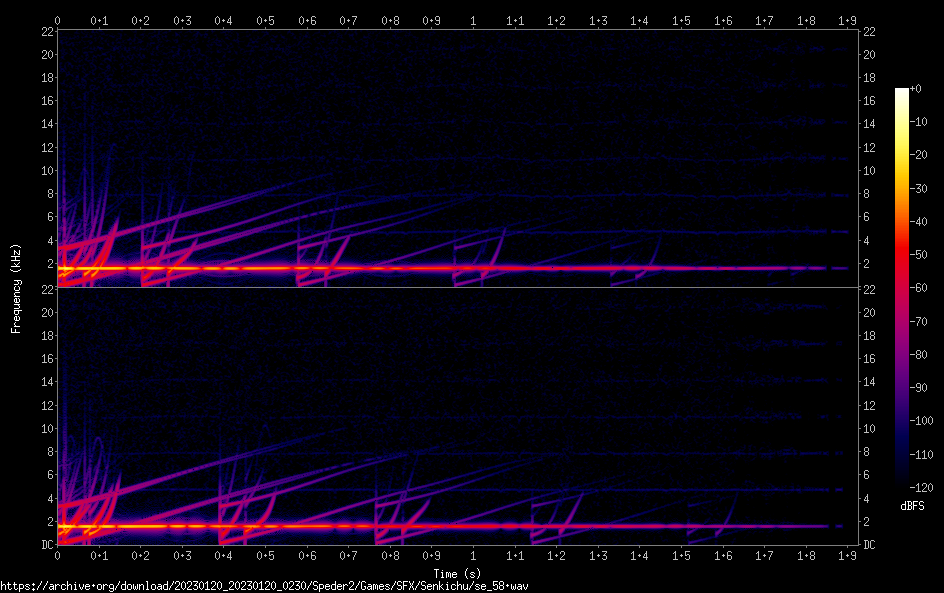Click the 16 kHz label on the lower right axis

coord(870,359)
